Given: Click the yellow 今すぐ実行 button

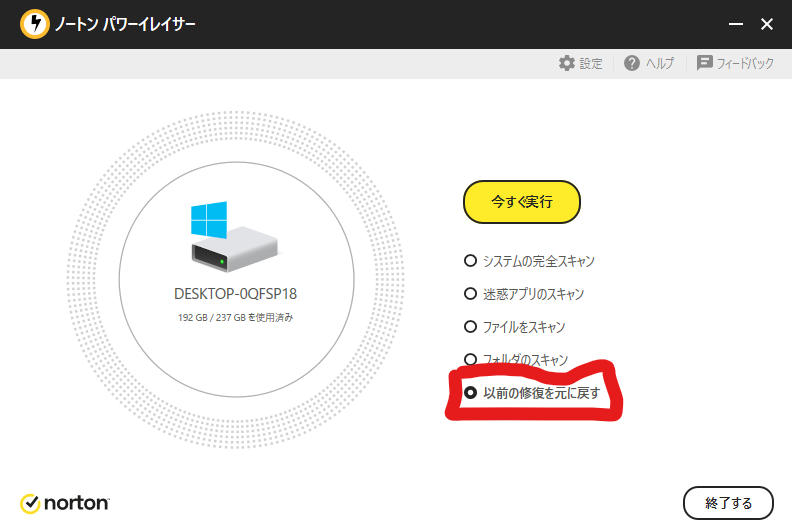Looking at the screenshot, I should coord(522,202).
